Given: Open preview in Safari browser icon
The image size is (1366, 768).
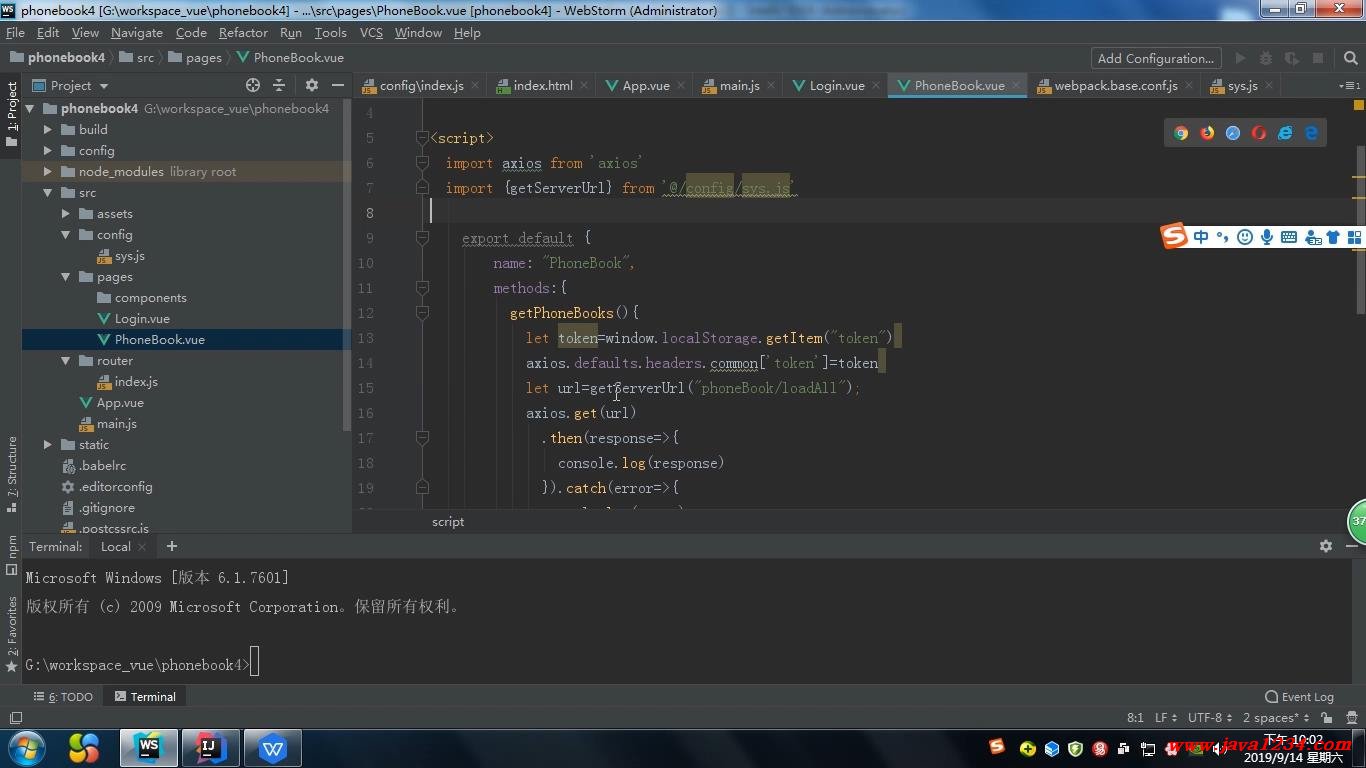Looking at the screenshot, I should click(1233, 133).
